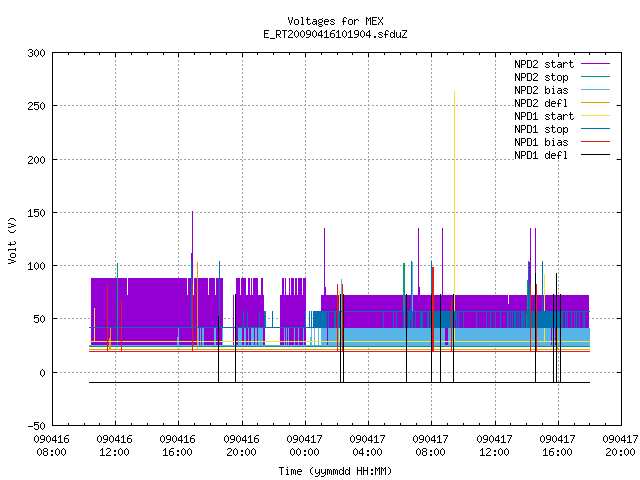Click the x-axis tick 090417 20:00

point(620,446)
